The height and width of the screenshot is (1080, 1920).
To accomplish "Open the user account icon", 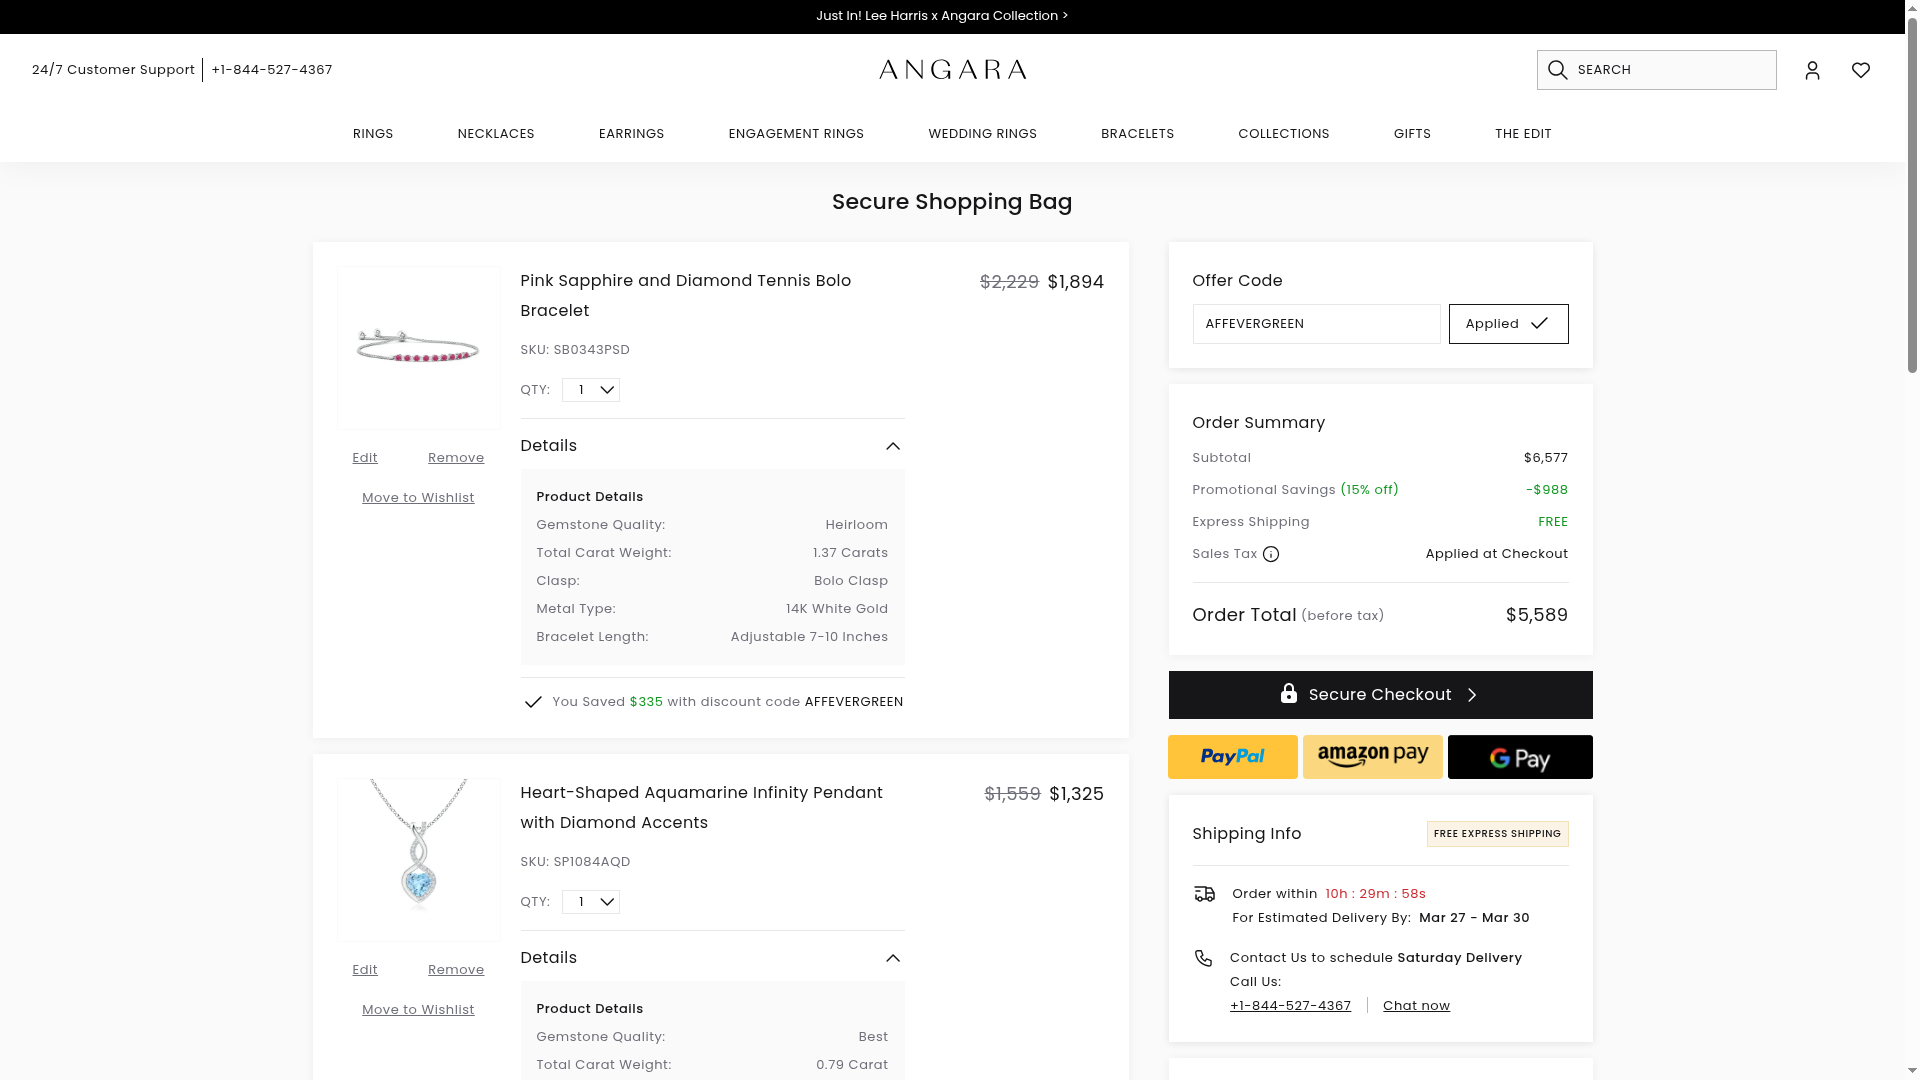I will (x=1812, y=70).
